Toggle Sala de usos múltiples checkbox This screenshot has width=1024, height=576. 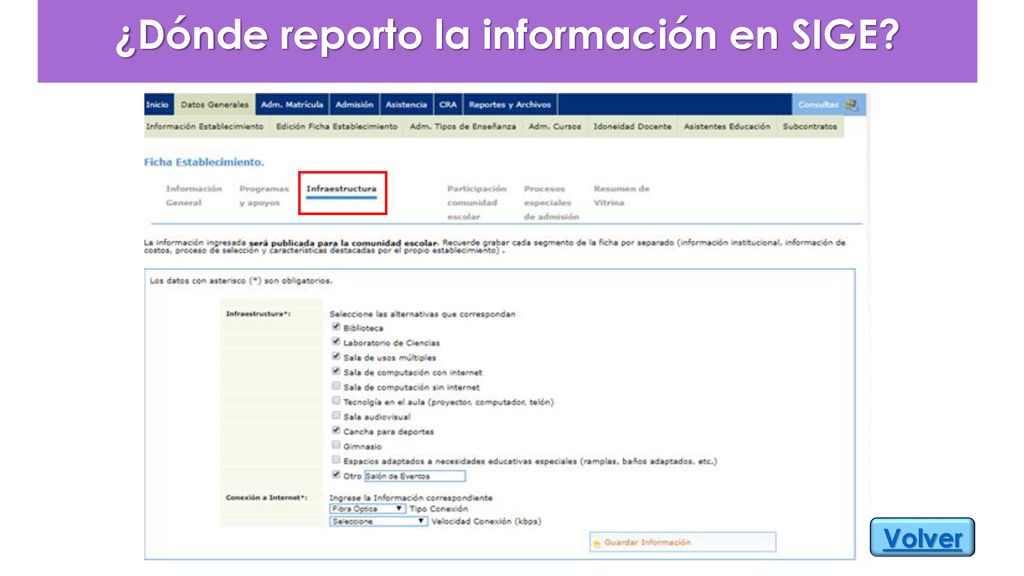[336, 357]
